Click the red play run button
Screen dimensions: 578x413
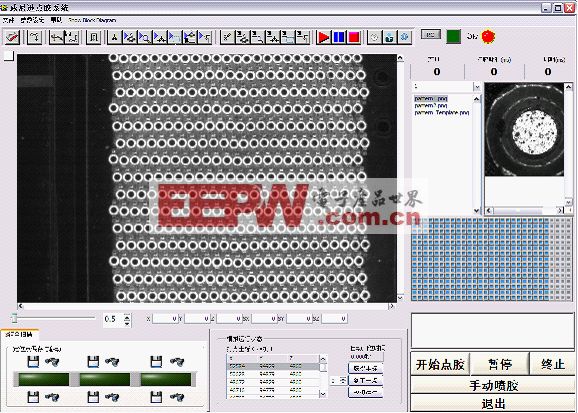tap(323, 37)
